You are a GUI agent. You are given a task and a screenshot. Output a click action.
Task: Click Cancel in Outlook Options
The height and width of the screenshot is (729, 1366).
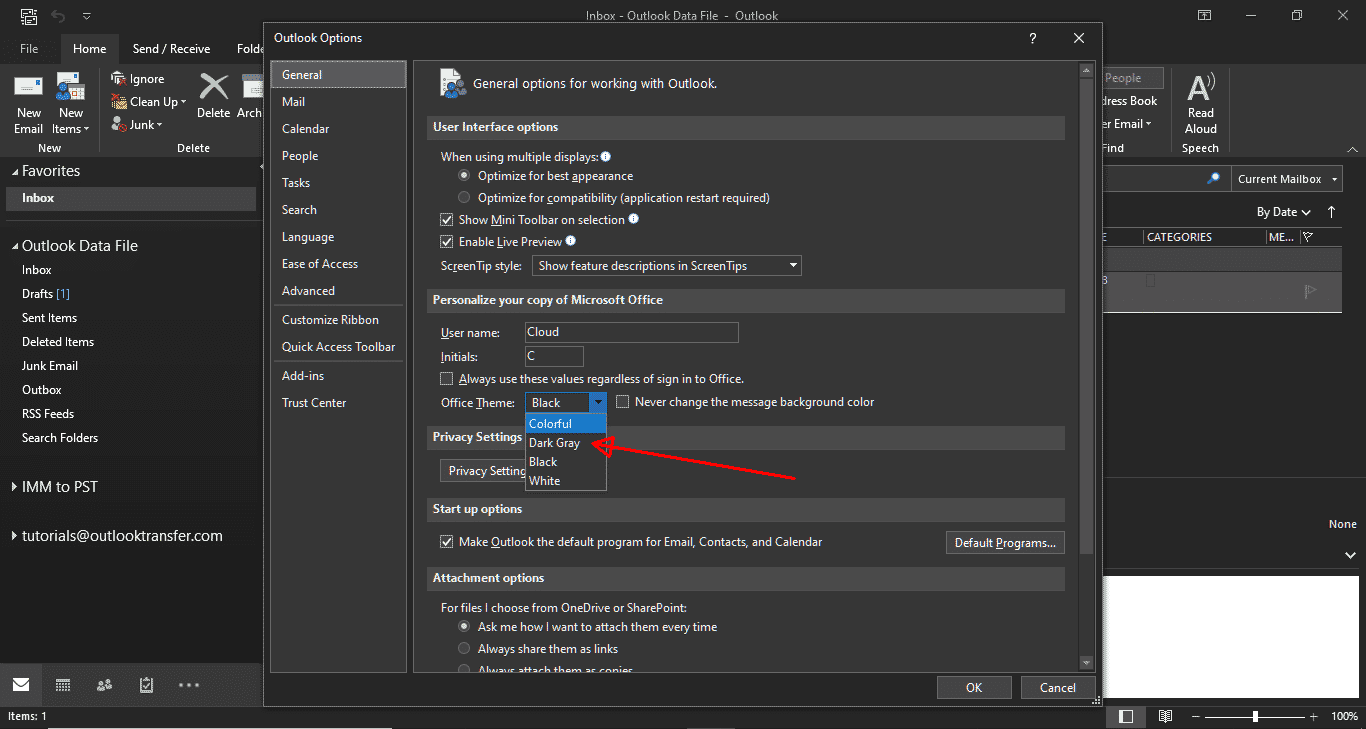(x=1057, y=687)
